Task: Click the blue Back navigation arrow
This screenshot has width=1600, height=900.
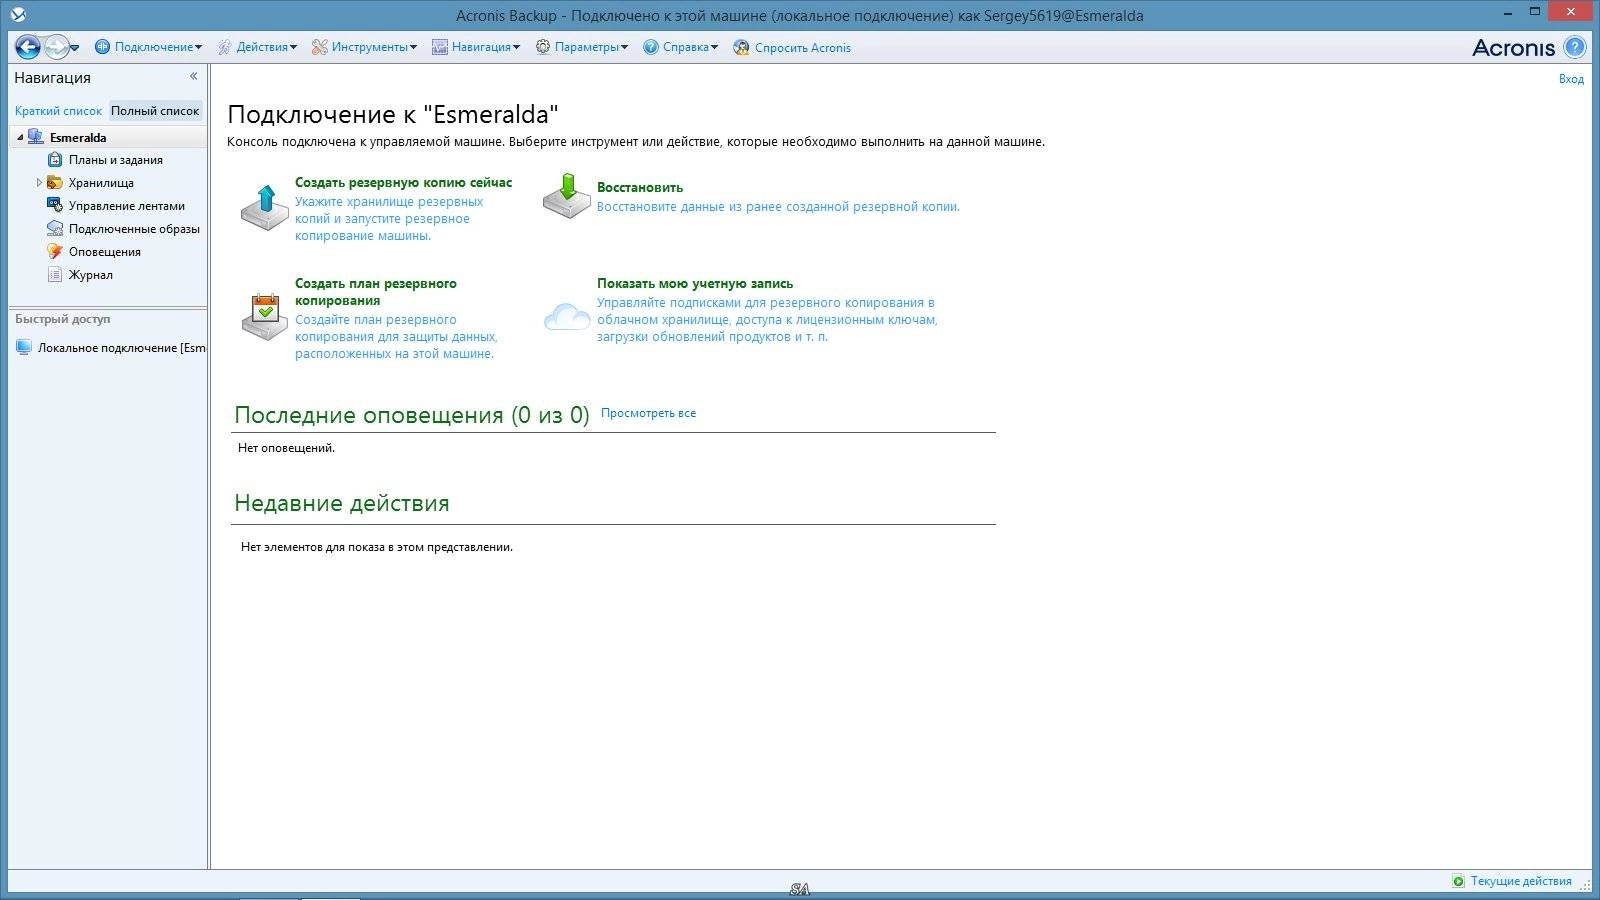Action: tap(28, 47)
